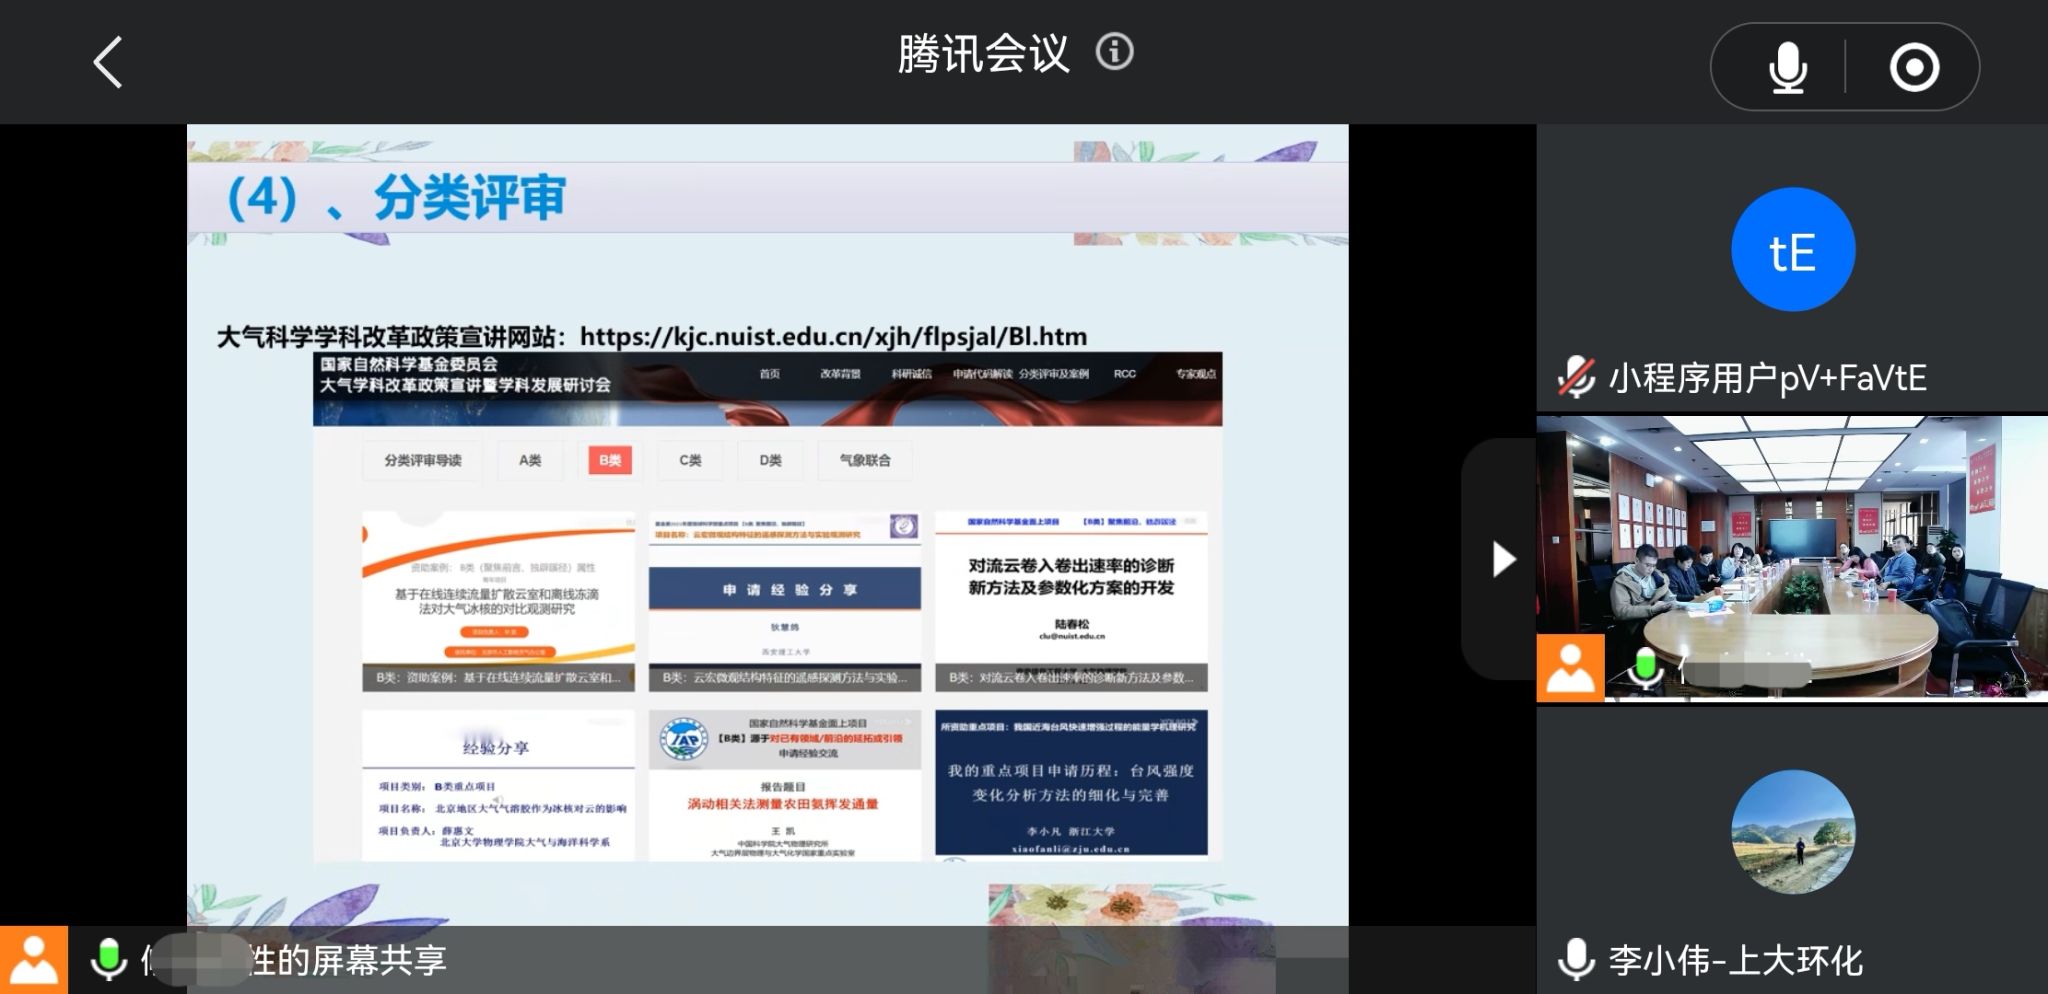This screenshot has width=2048, height=994.
Task: Tap mic icon beside 李小伟-上大环化
Action: (x=1576, y=960)
